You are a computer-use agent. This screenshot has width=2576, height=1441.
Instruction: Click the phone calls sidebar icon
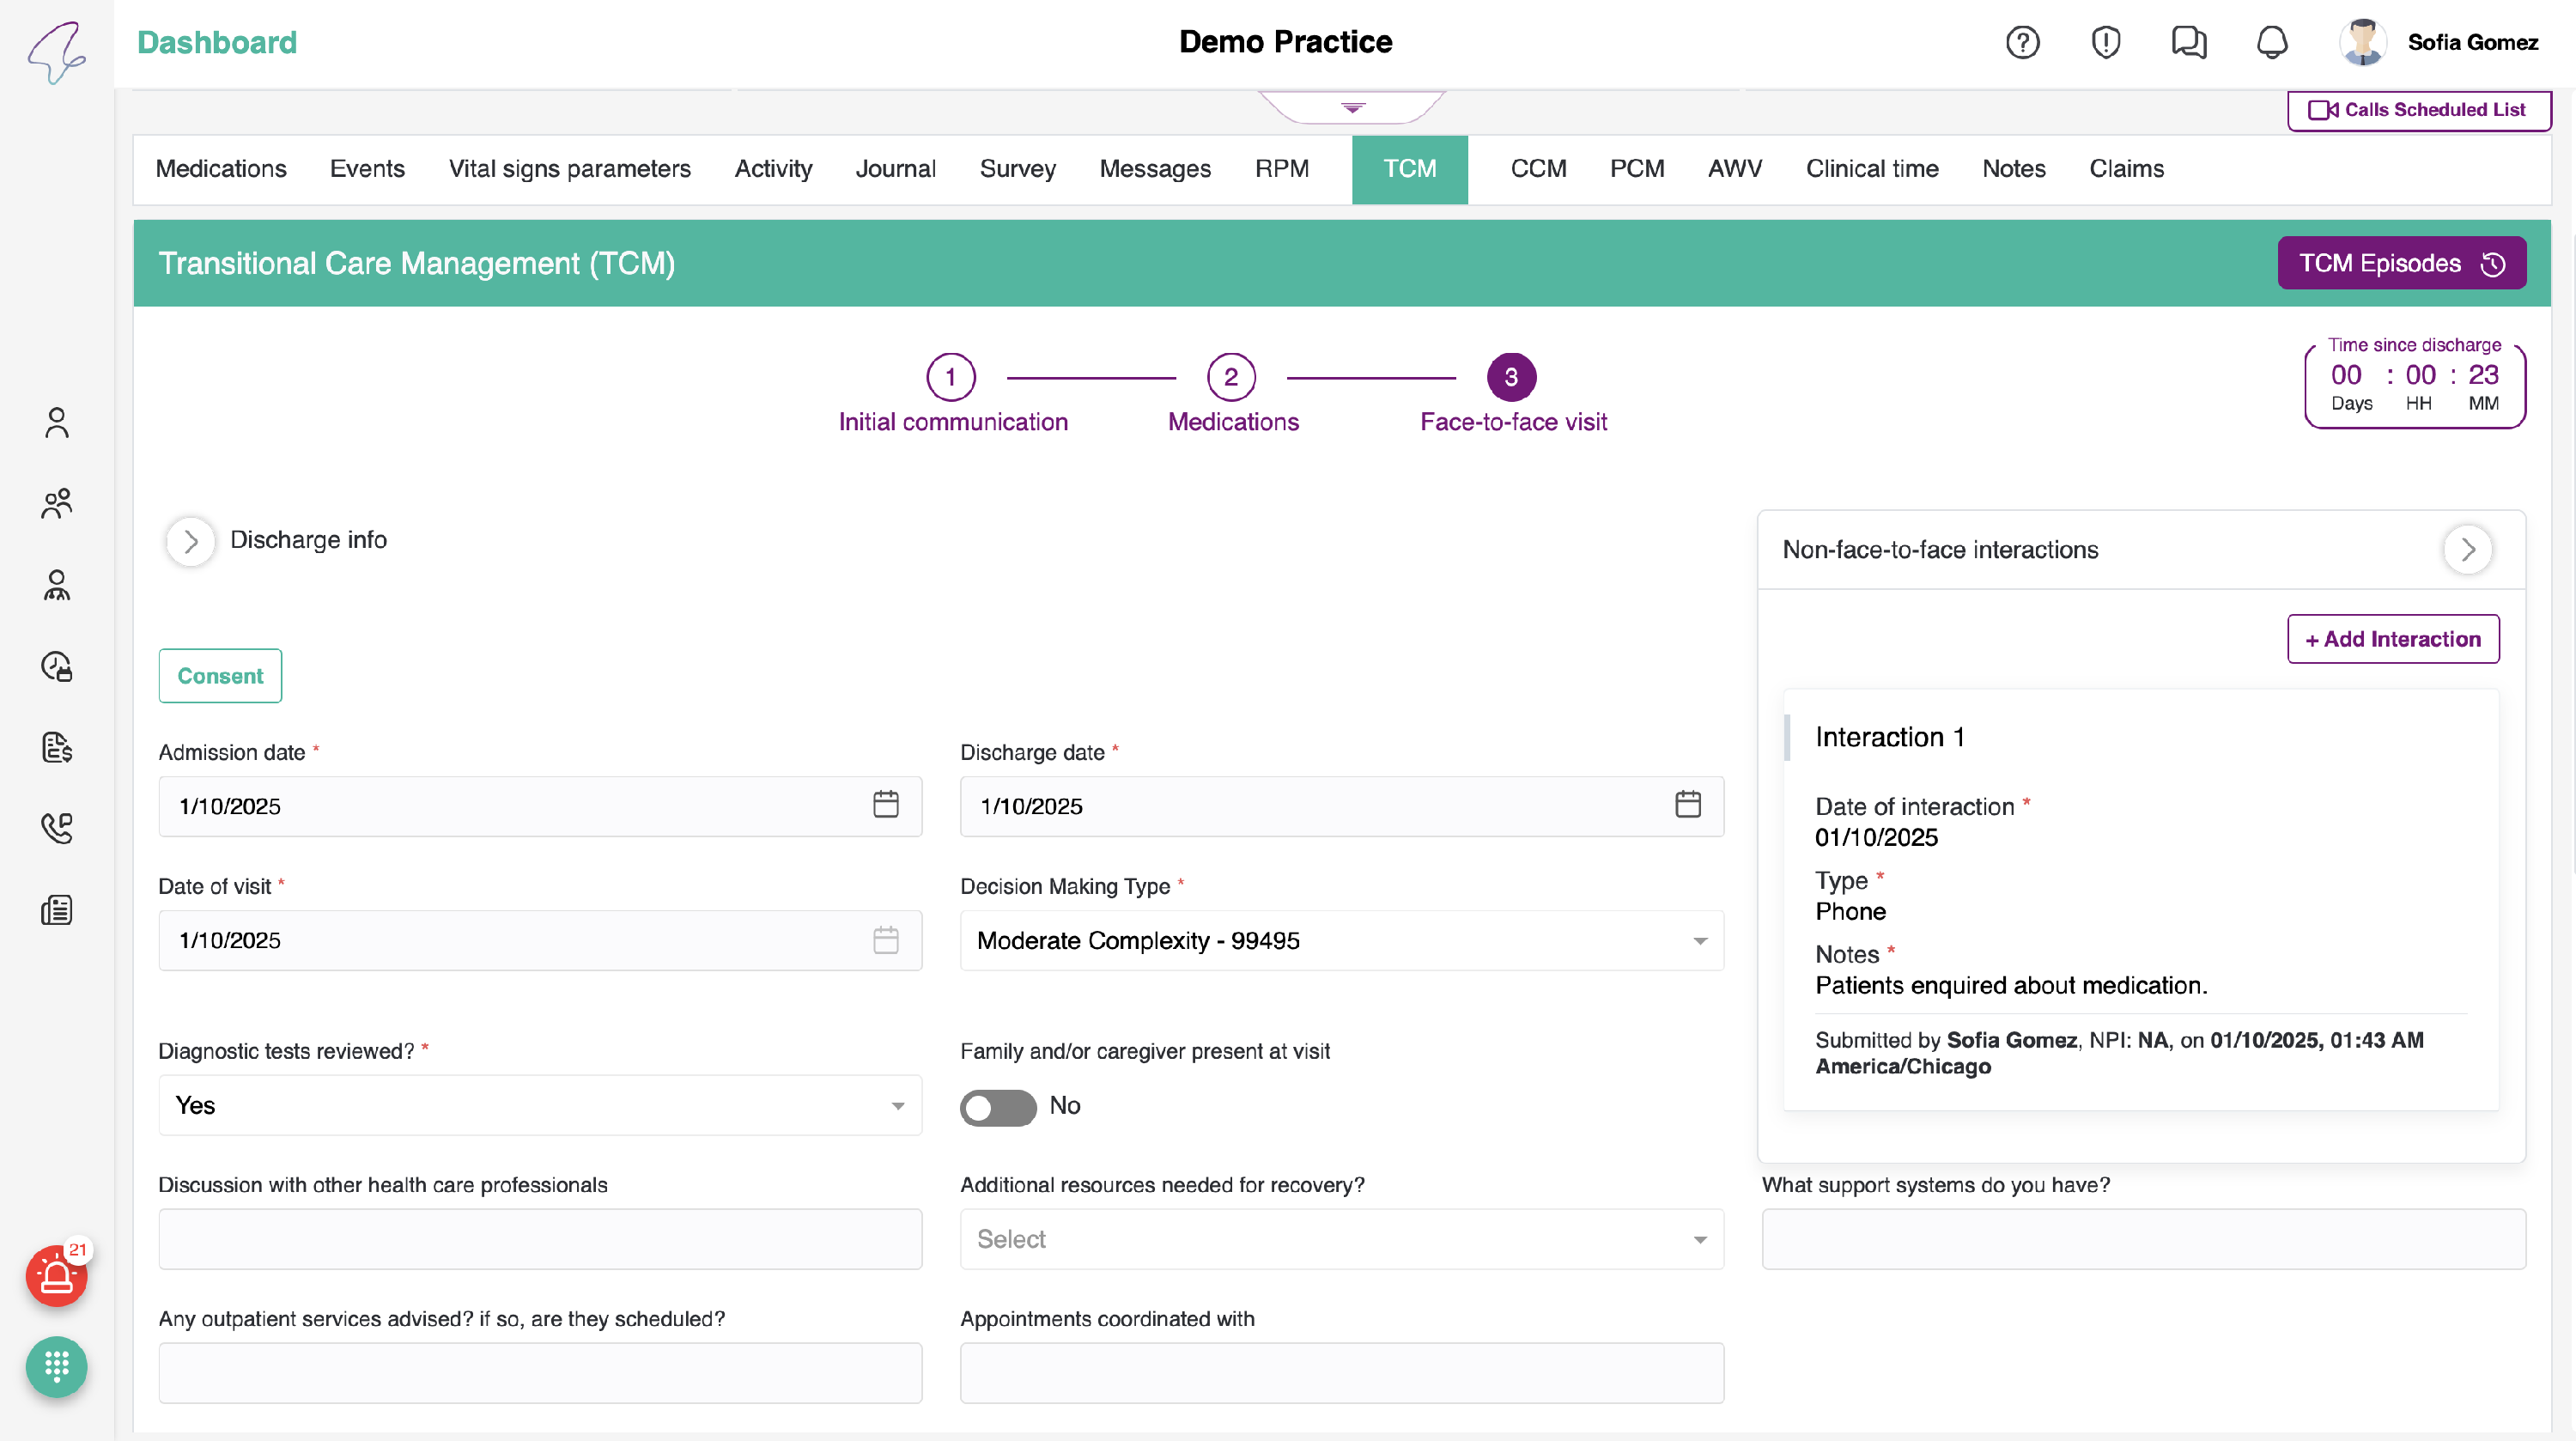click(57, 828)
